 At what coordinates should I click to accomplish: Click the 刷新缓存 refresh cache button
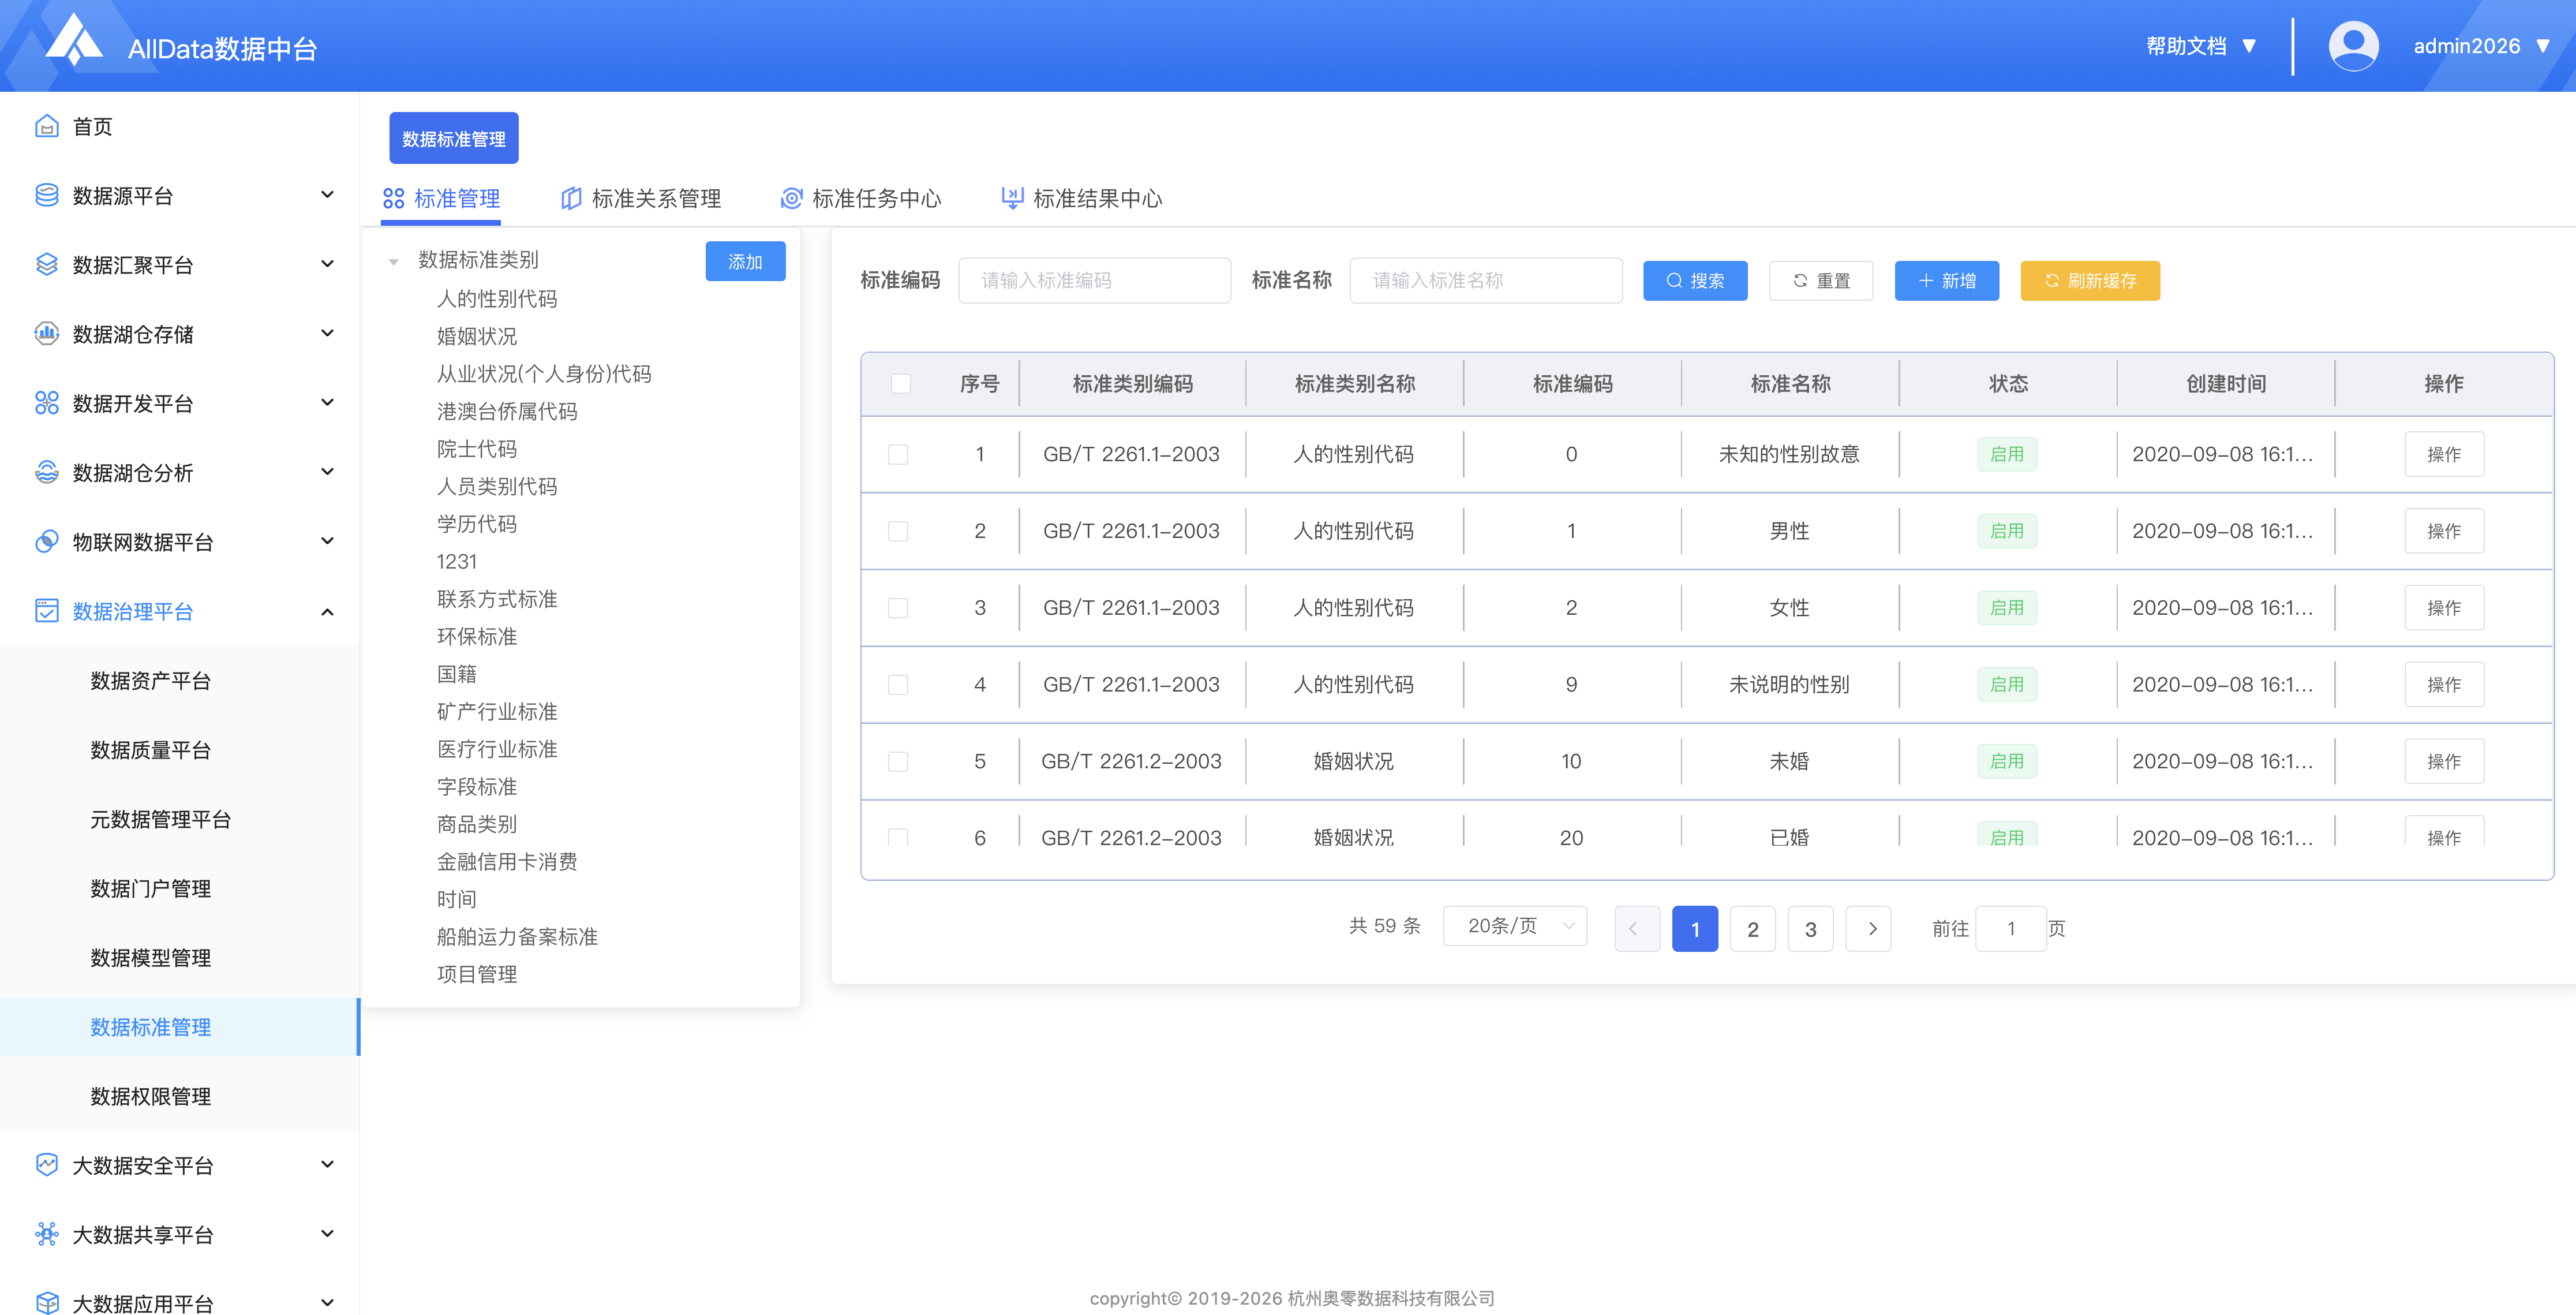coord(2089,281)
